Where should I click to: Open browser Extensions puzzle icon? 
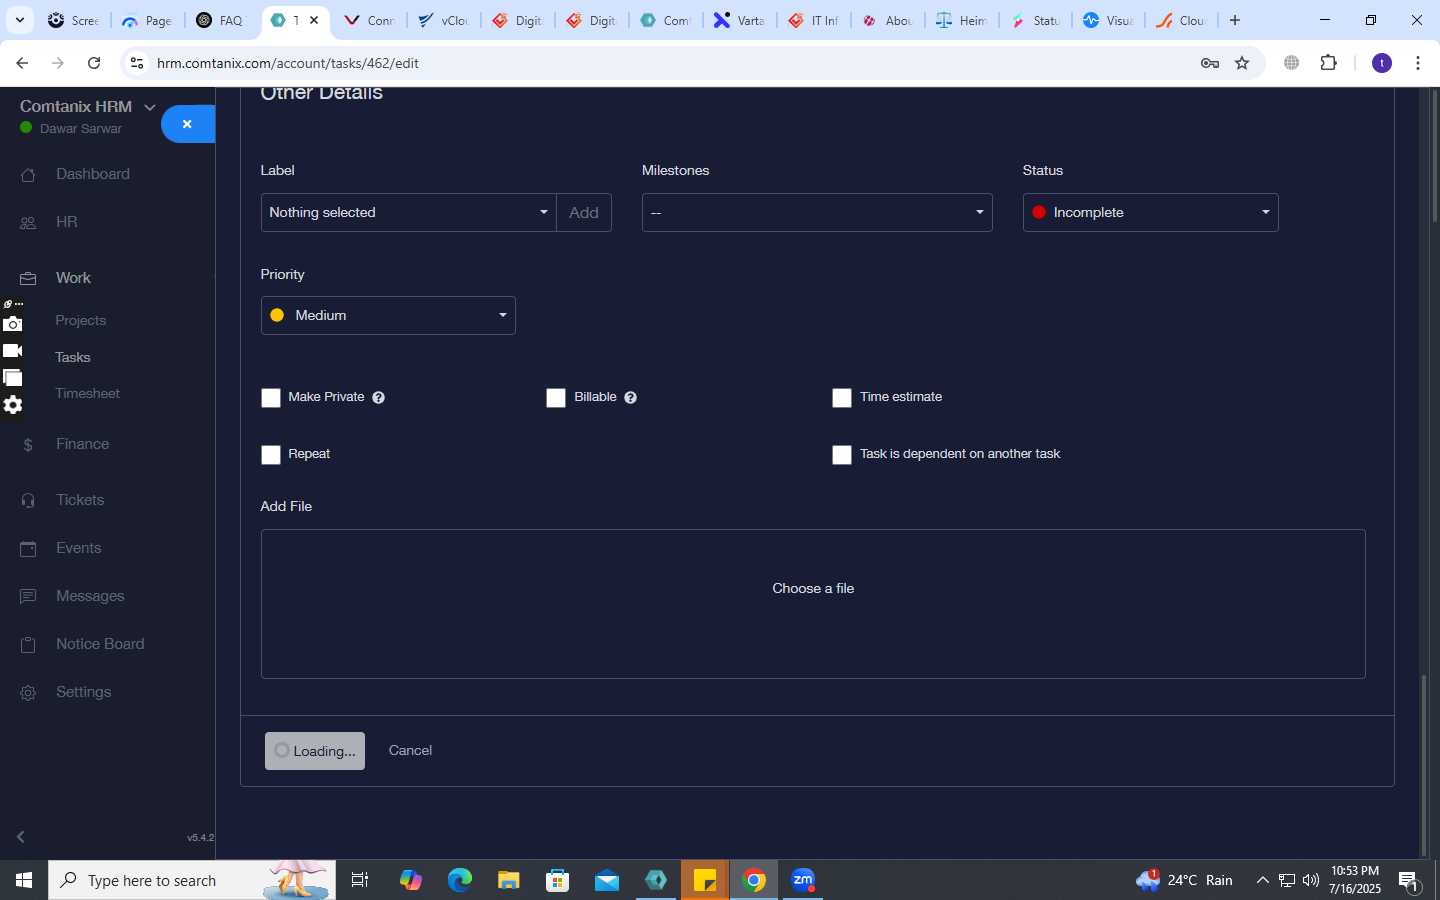pyautogui.click(x=1328, y=63)
